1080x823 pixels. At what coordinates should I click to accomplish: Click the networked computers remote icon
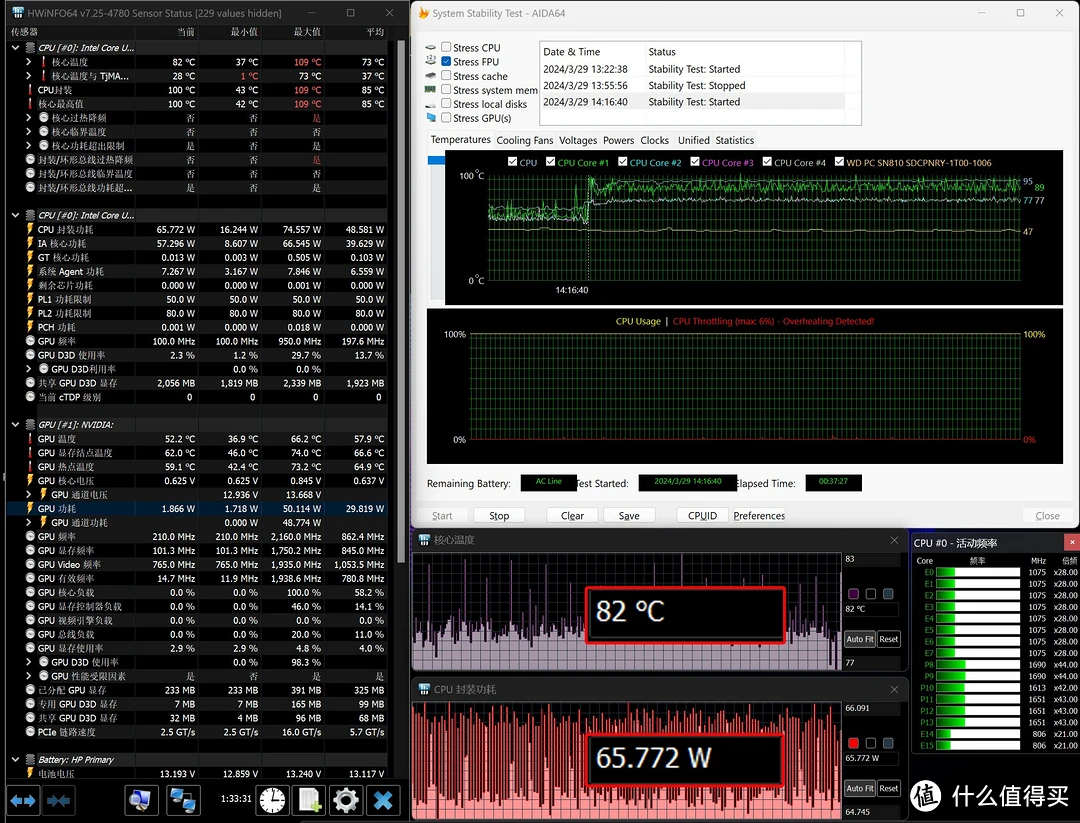pos(183,800)
